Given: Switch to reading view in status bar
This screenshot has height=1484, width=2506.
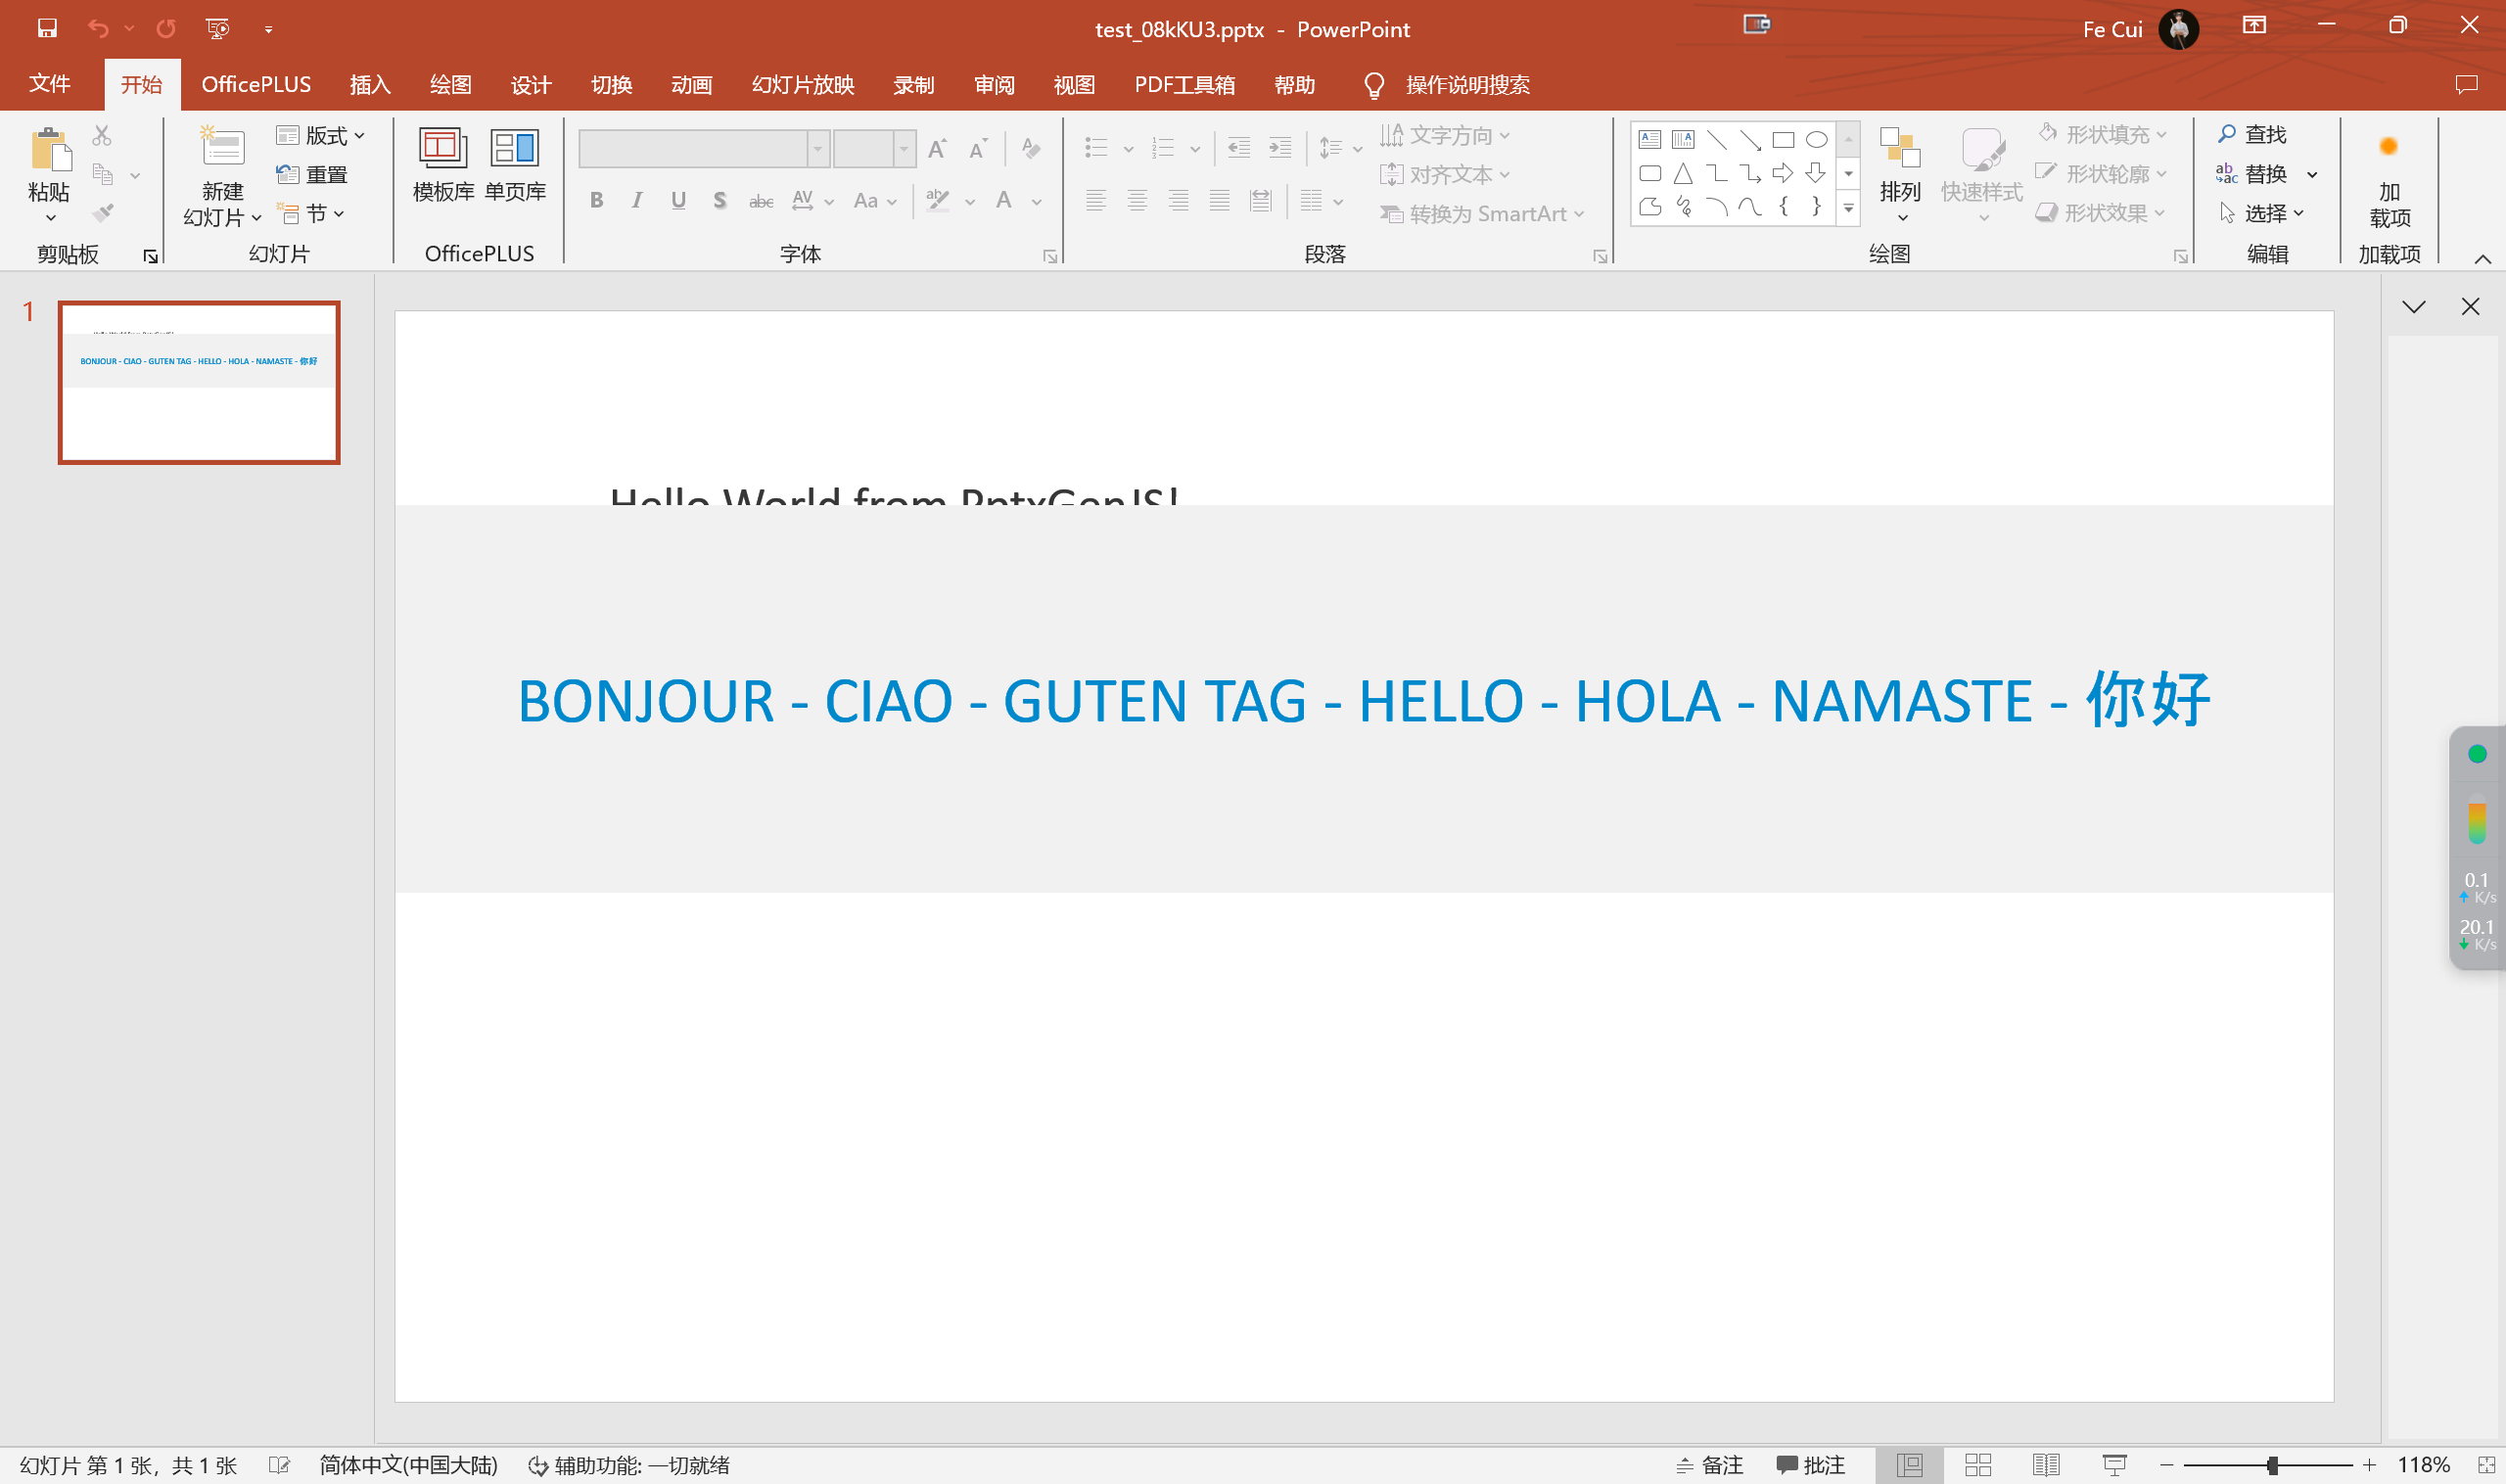Looking at the screenshot, I should [x=2046, y=1465].
